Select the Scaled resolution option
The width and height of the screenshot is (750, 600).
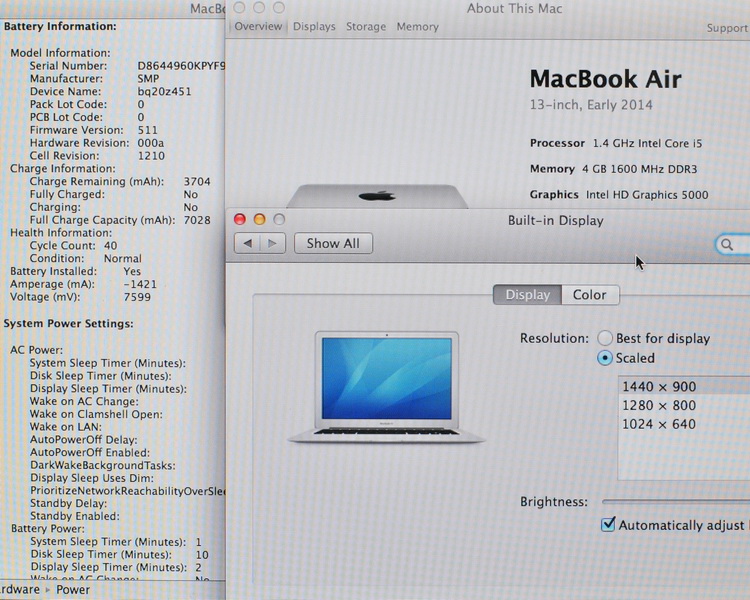tap(605, 358)
